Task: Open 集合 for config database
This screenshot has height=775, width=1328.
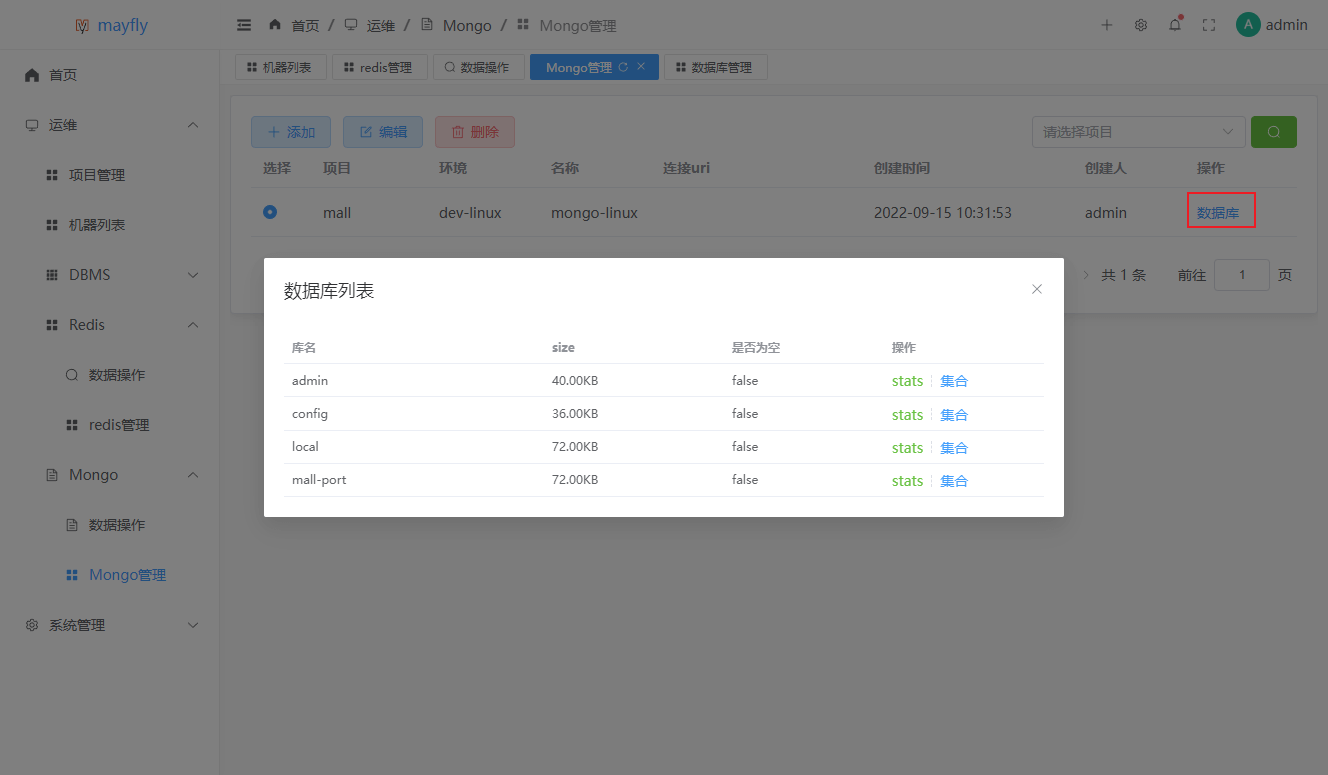Action: tap(954, 414)
